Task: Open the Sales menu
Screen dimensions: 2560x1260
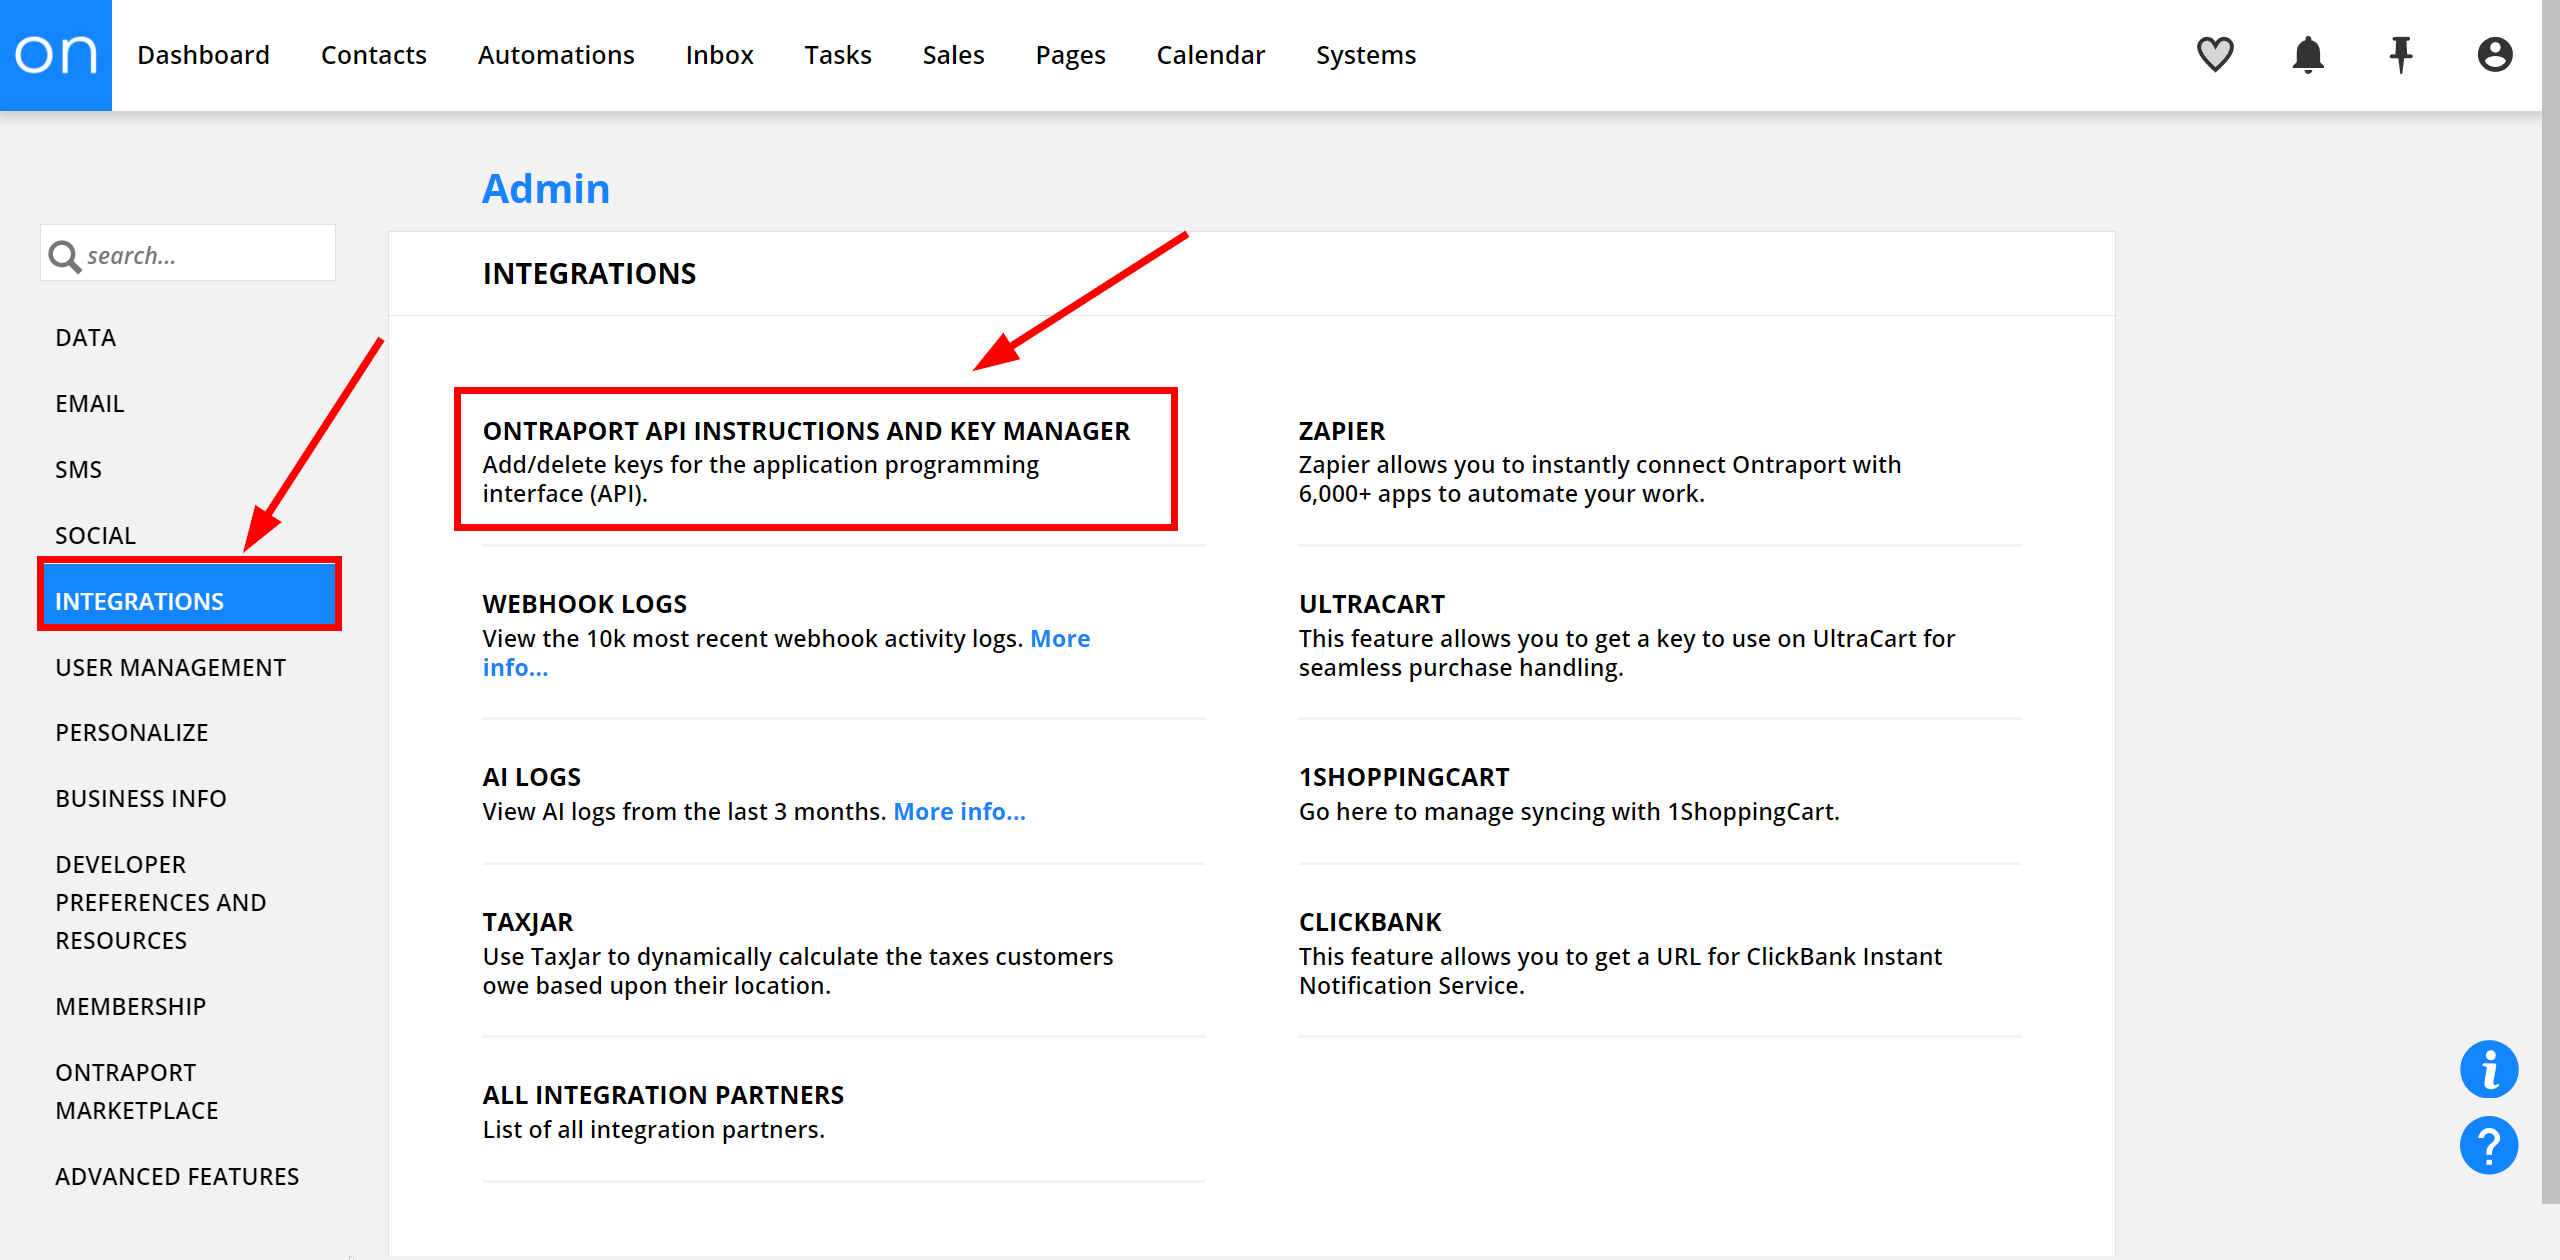Action: [953, 55]
